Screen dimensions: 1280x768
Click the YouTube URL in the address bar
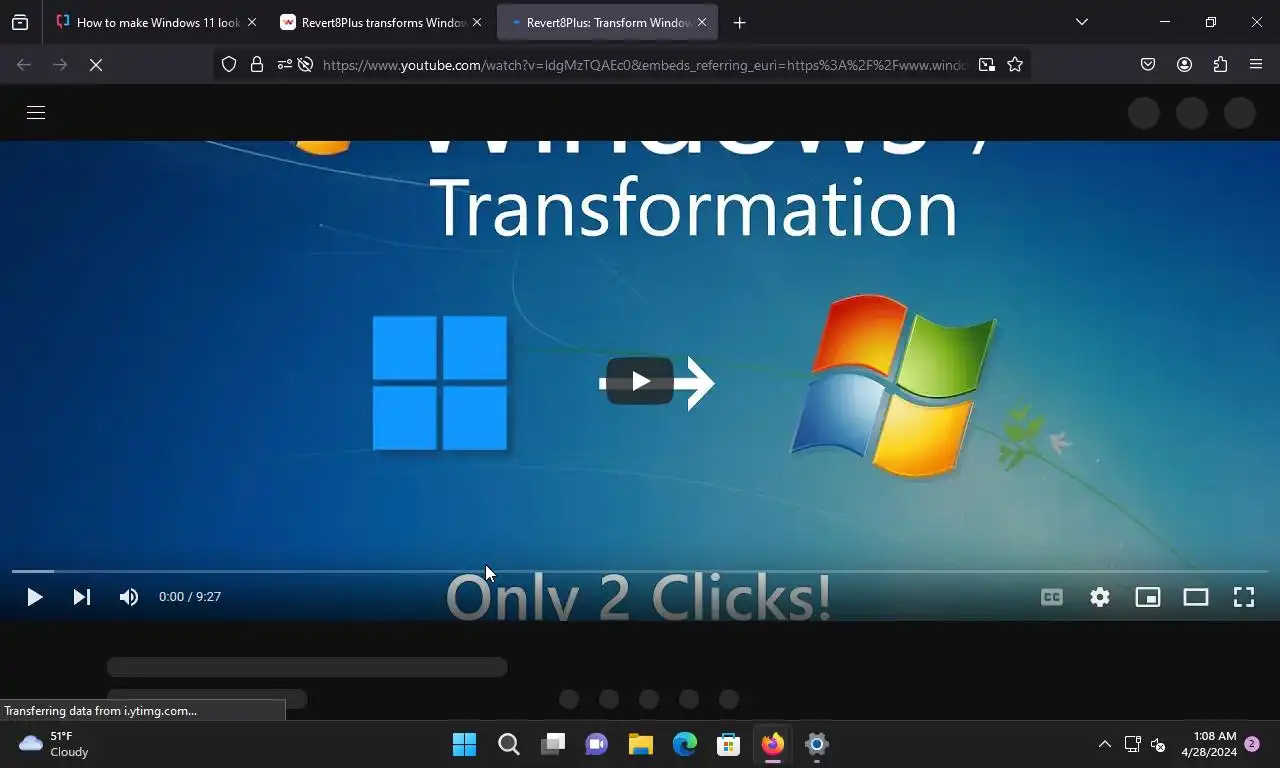click(x=644, y=65)
